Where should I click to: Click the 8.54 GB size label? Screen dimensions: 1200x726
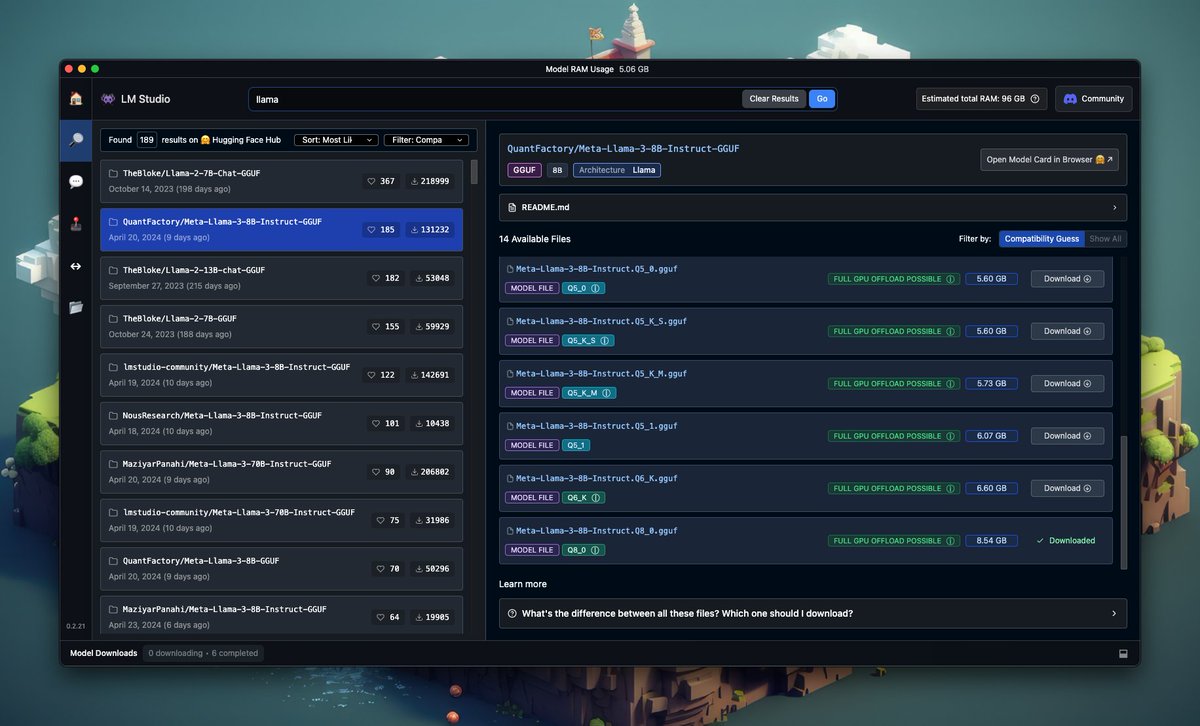pyautogui.click(x=991, y=541)
